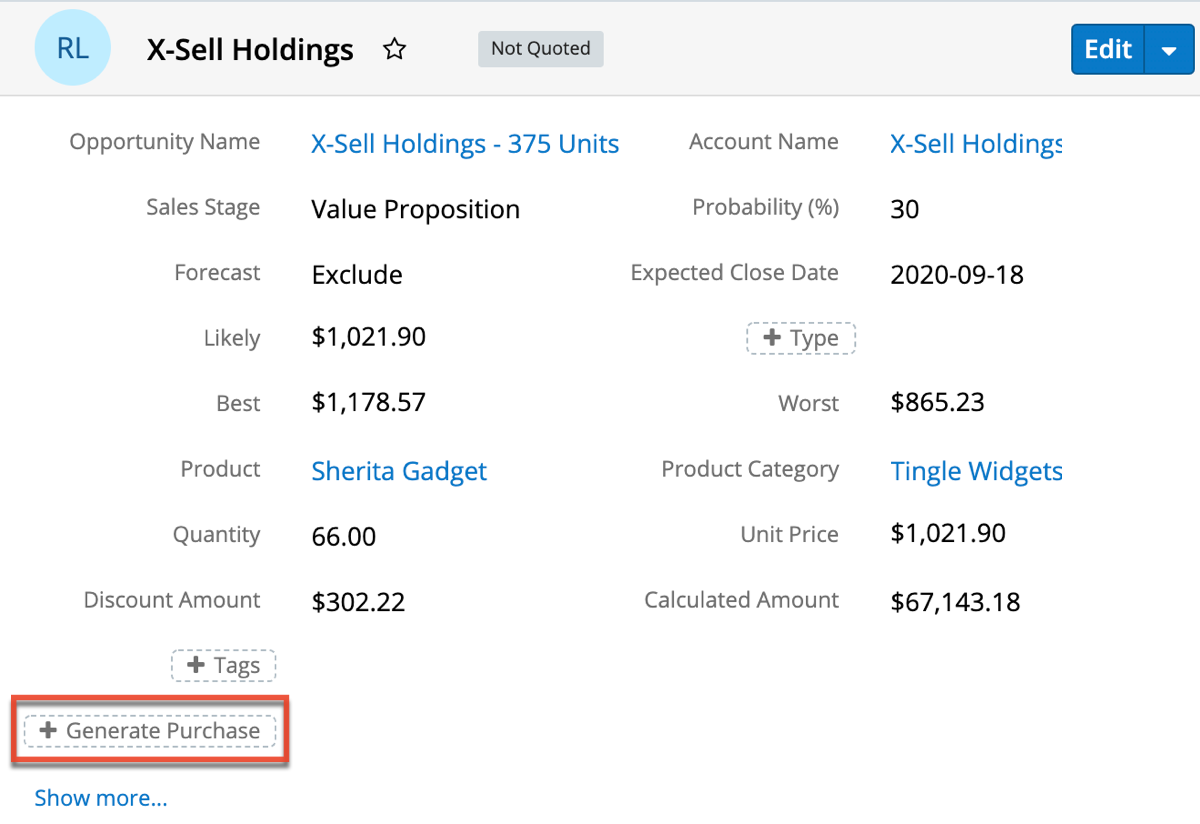1200x824 pixels.
Task: Click the Edit button
Action: (x=1108, y=50)
